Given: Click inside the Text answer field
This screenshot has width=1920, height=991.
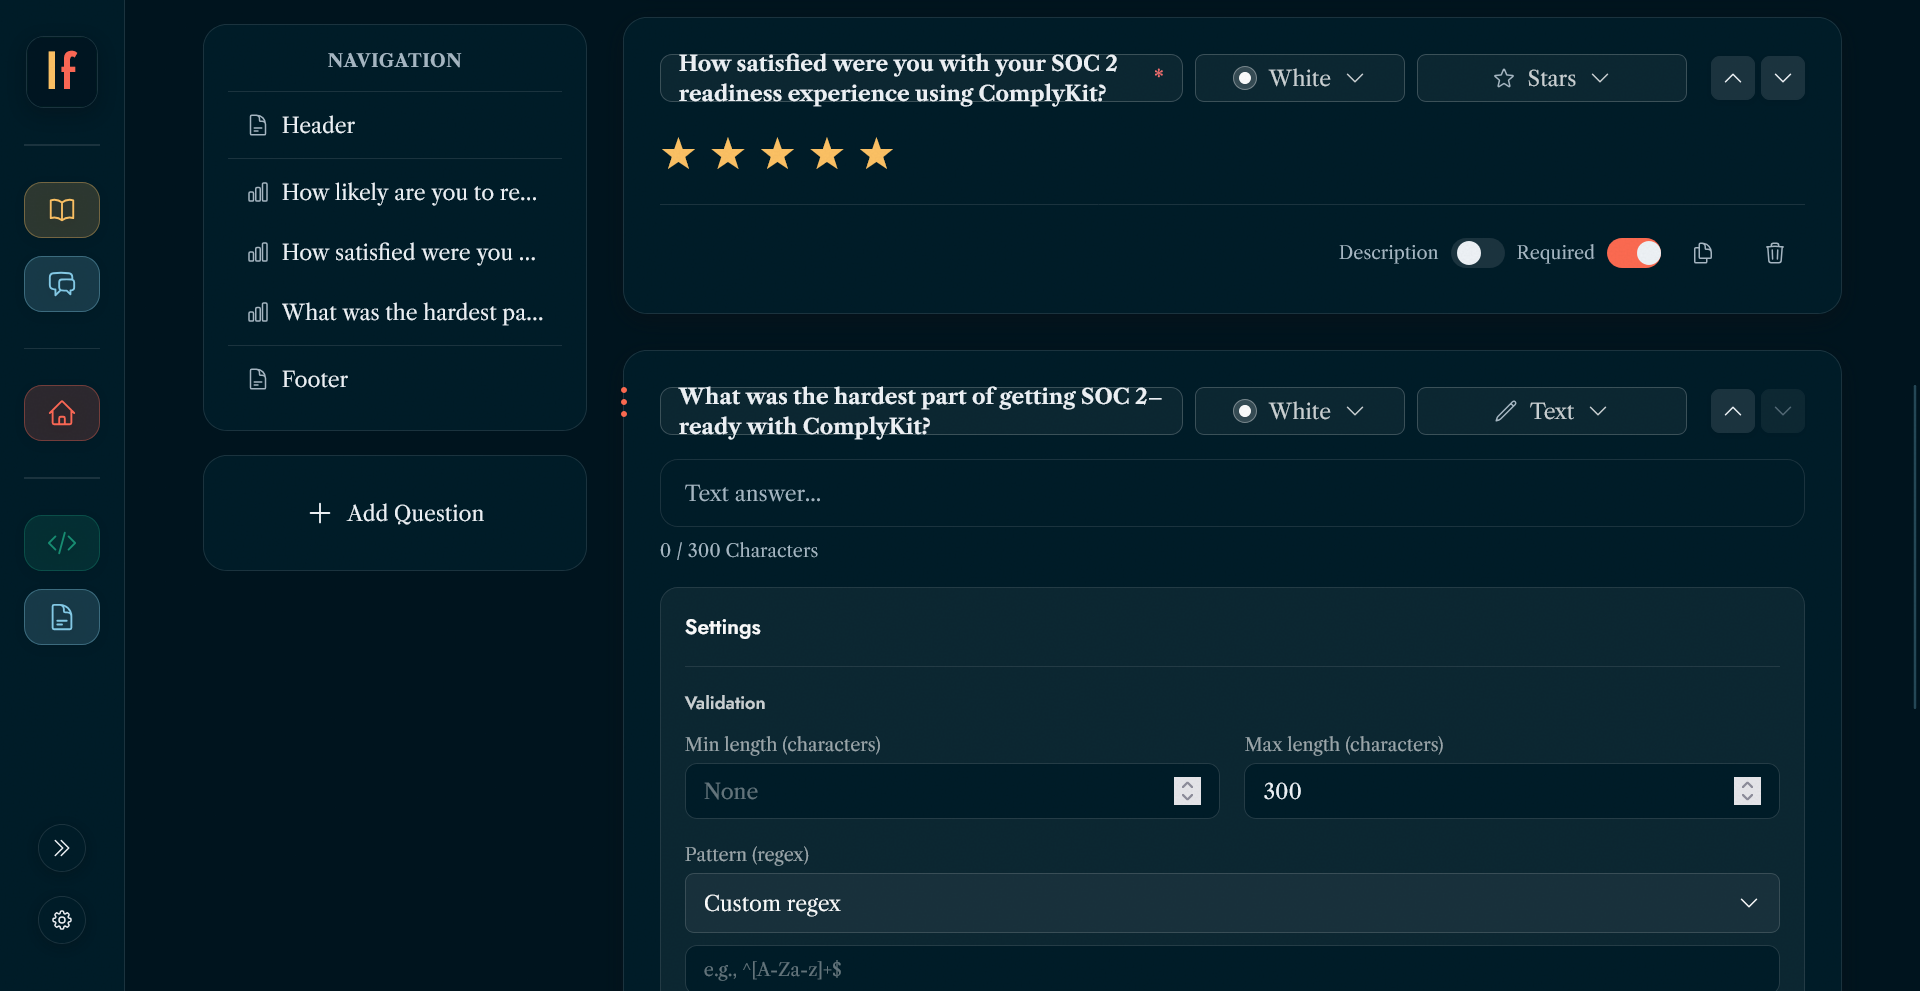Looking at the screenshot, I should tap(1231, 493).
